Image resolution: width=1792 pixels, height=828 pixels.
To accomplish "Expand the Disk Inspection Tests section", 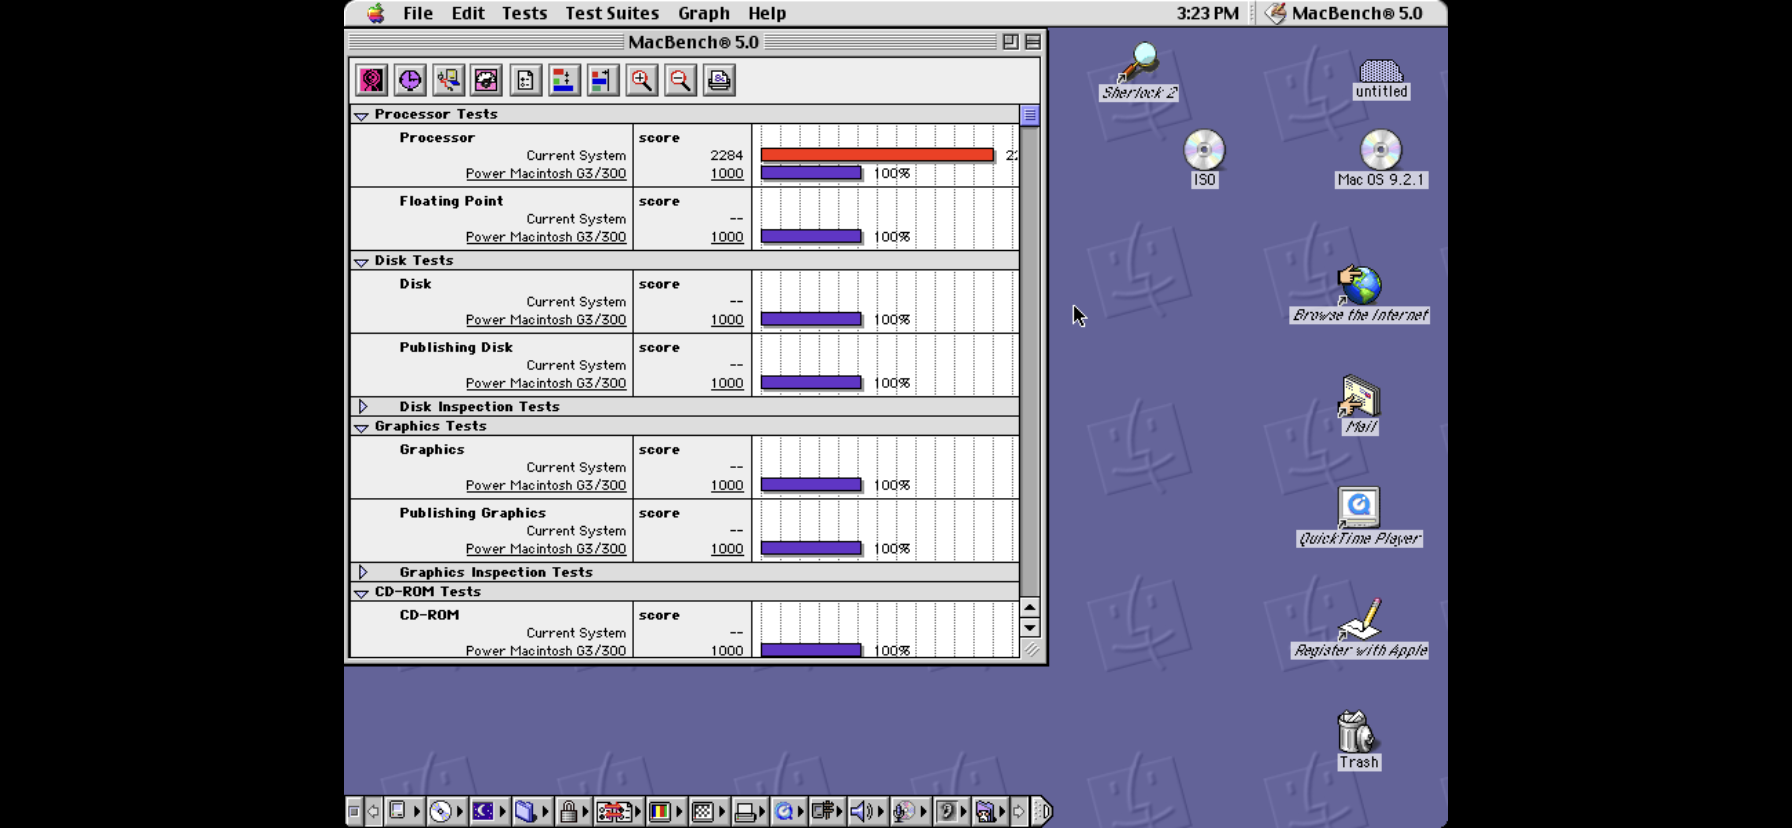I will 363,406.
